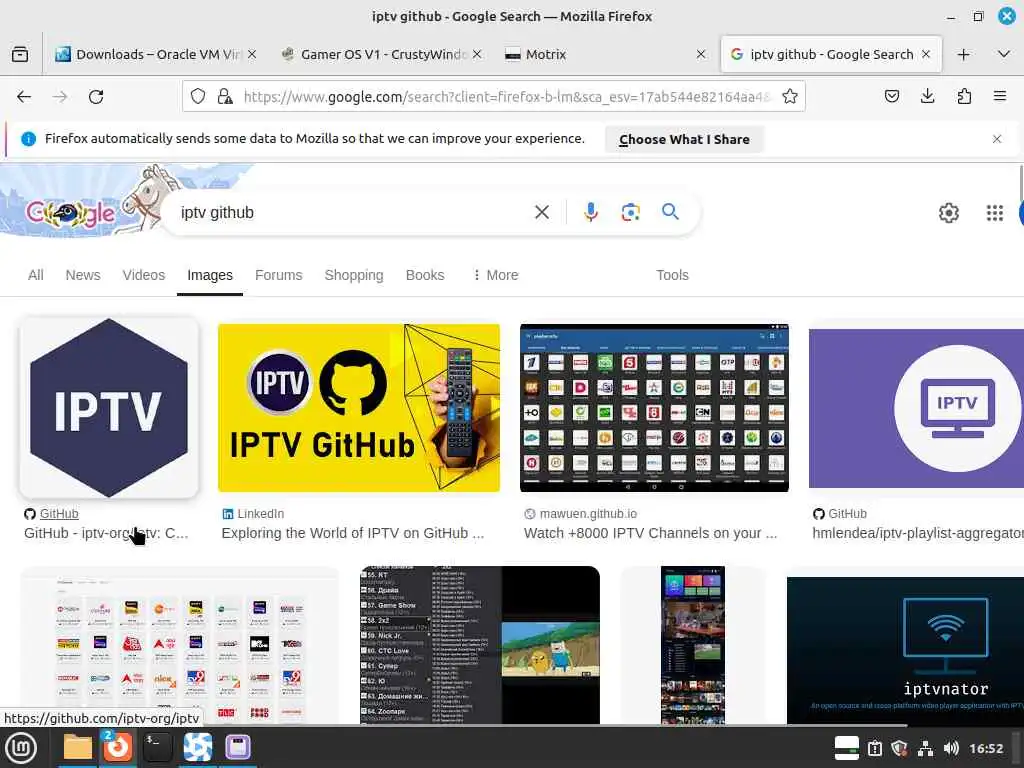Close the Downloads Oracle VM tab

(252, 54)
